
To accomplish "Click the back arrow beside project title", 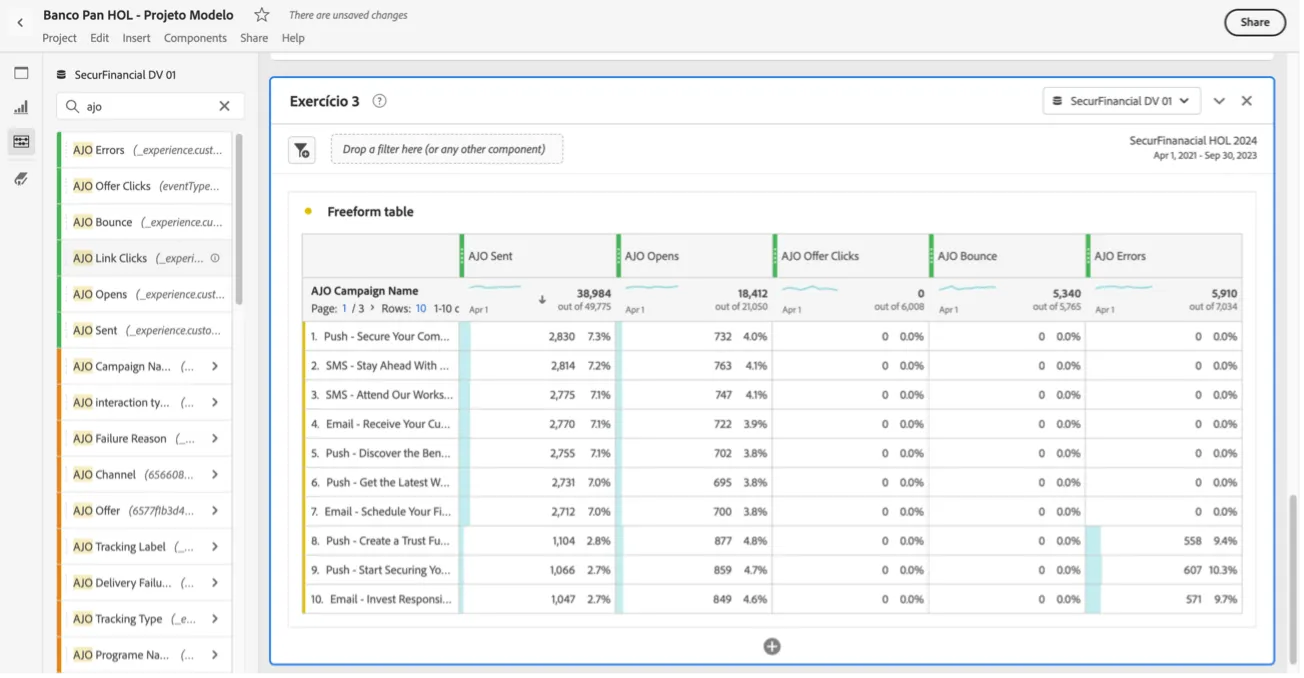I will tap(20, 23).
